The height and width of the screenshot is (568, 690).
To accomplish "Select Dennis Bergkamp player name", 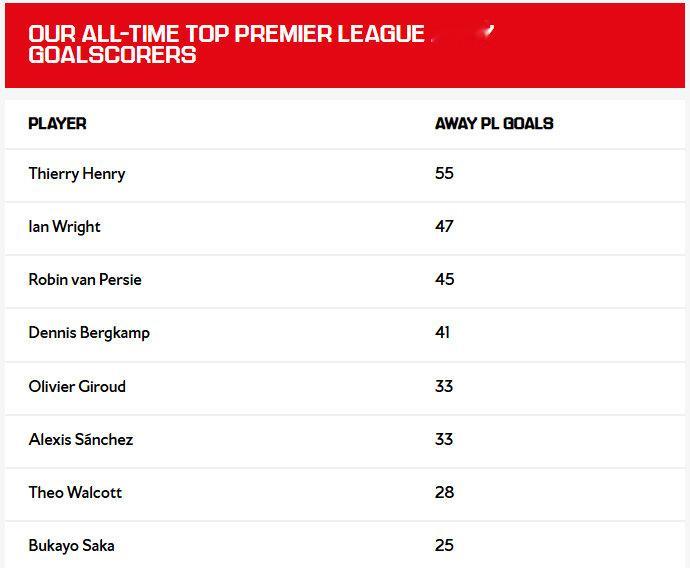I will 89,333.
